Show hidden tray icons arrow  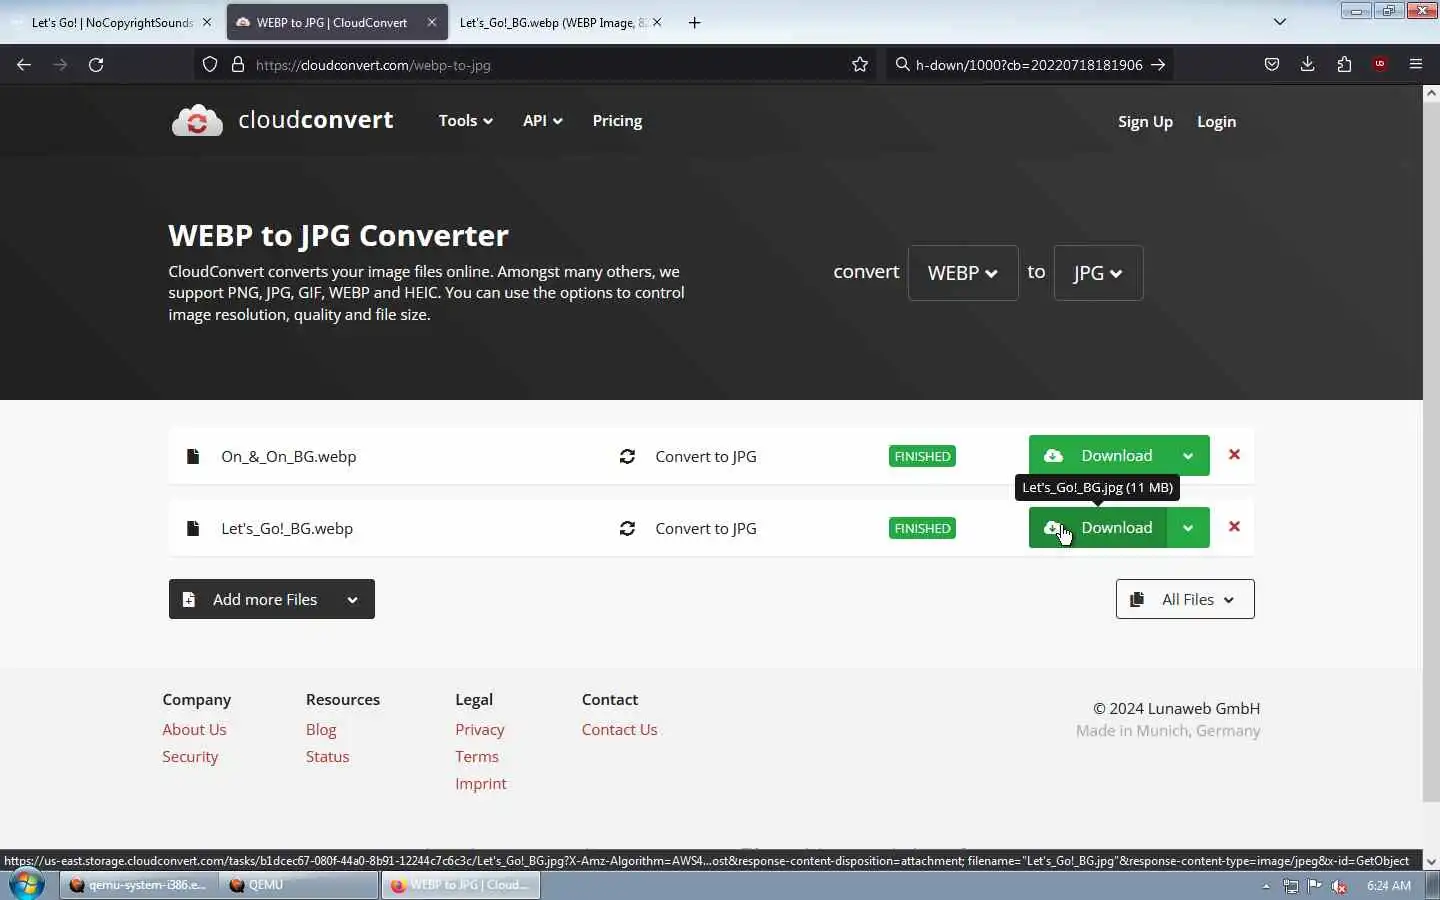[1266, 886]
